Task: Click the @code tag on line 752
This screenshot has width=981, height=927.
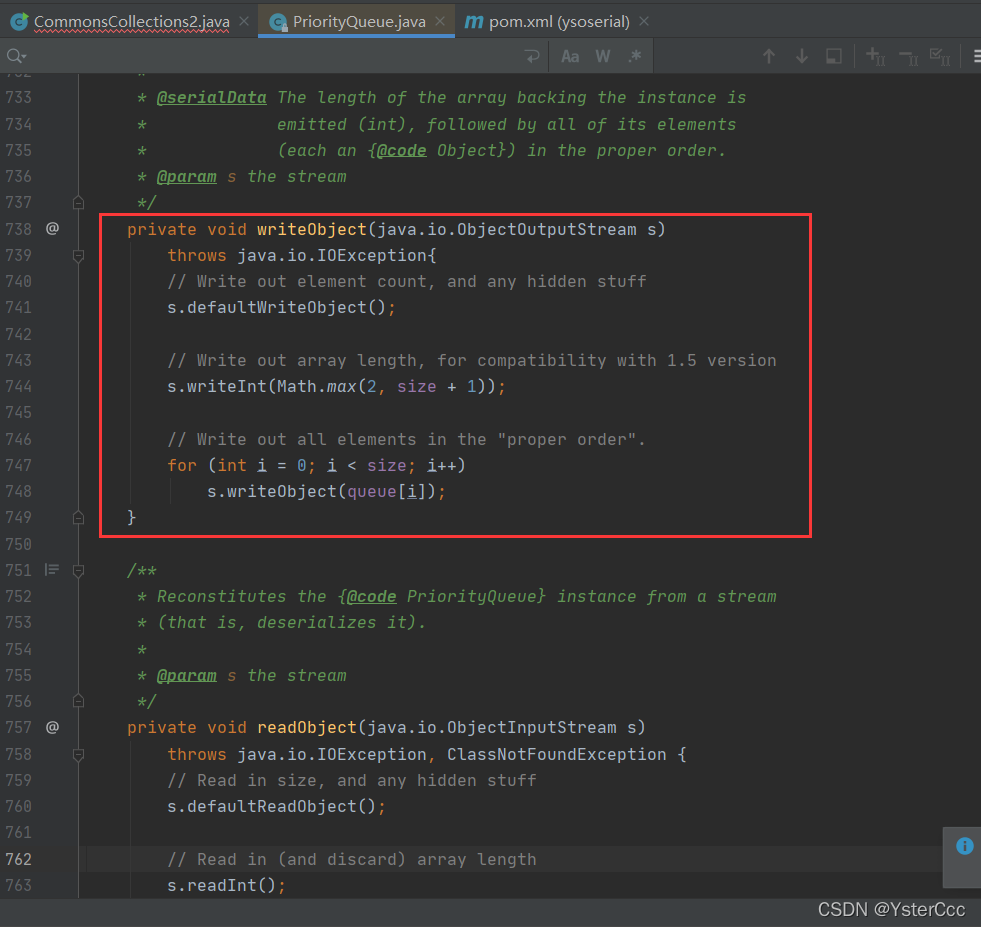Action: pyautogui.click(x=372, y=597)
